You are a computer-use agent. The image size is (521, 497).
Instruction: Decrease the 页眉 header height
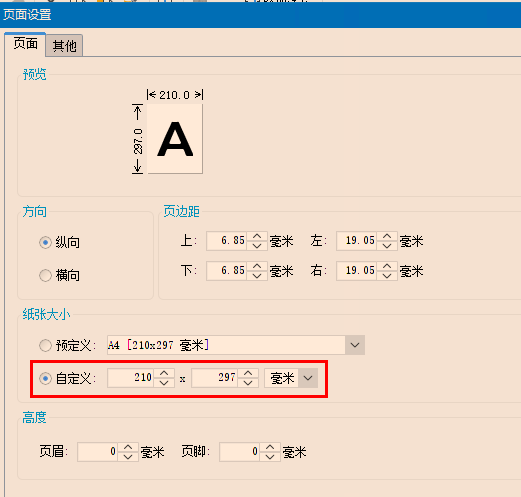point(128,457)
